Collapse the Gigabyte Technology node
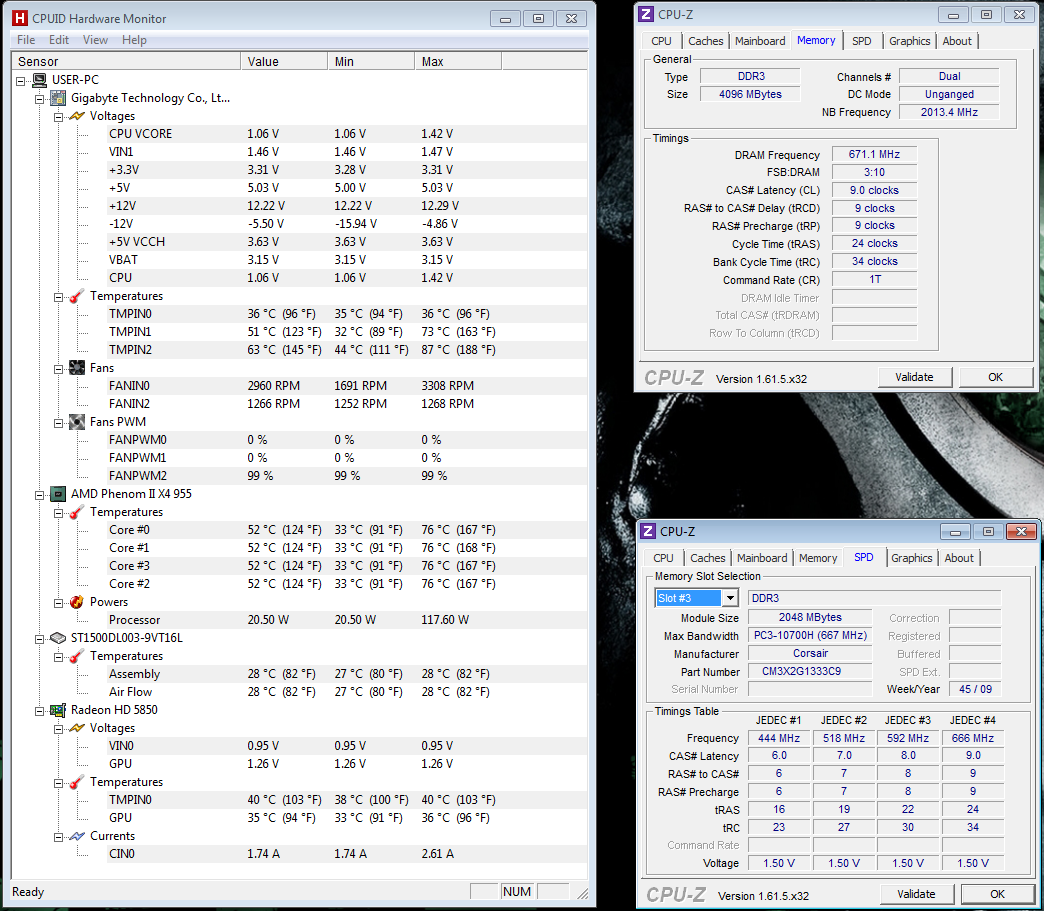1044x911 pixels. coord(40,99)
